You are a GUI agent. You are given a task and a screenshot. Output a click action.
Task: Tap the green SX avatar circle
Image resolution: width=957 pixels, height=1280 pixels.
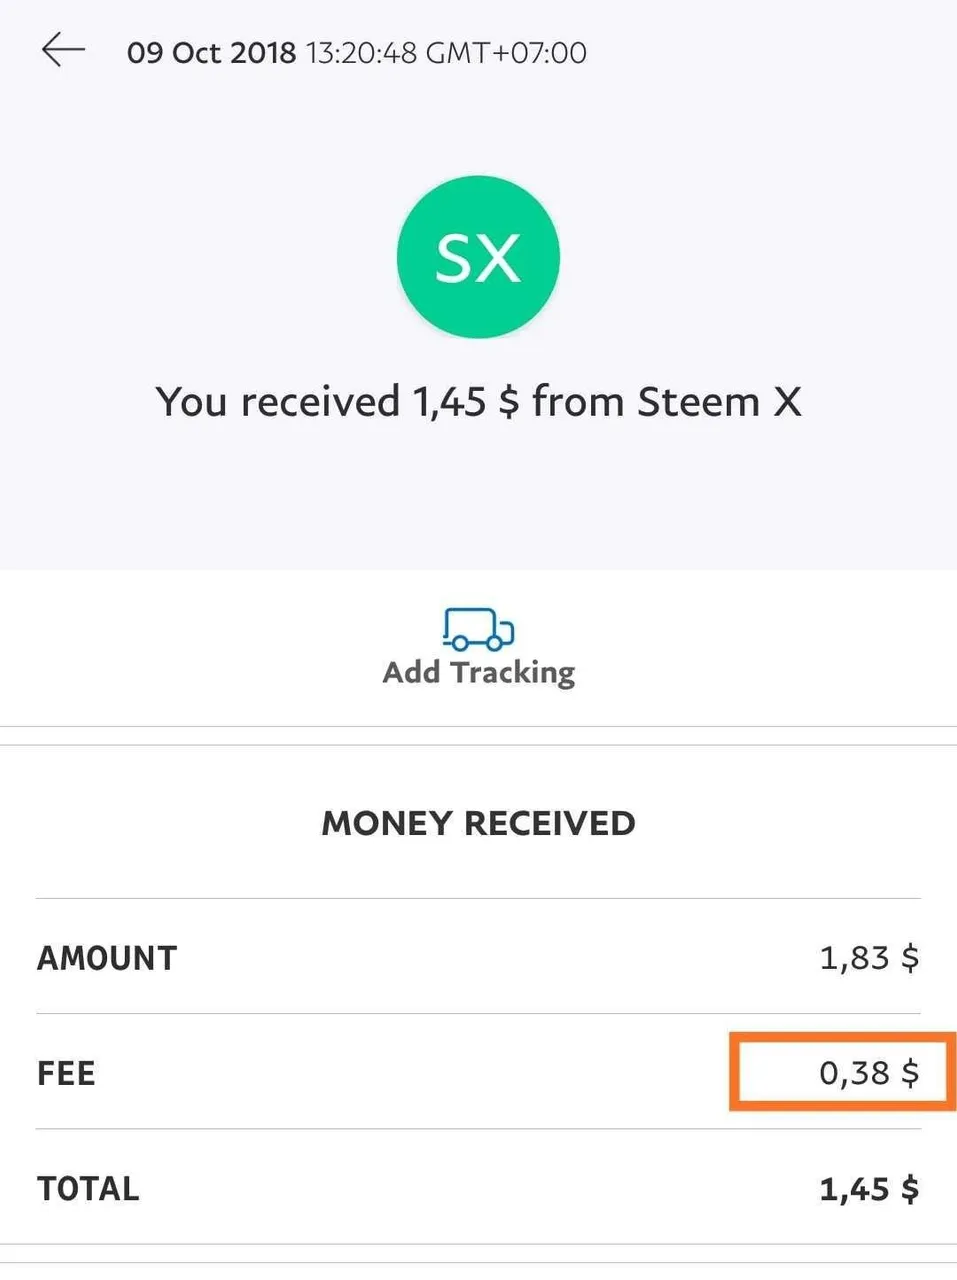[x=478, y=257]
